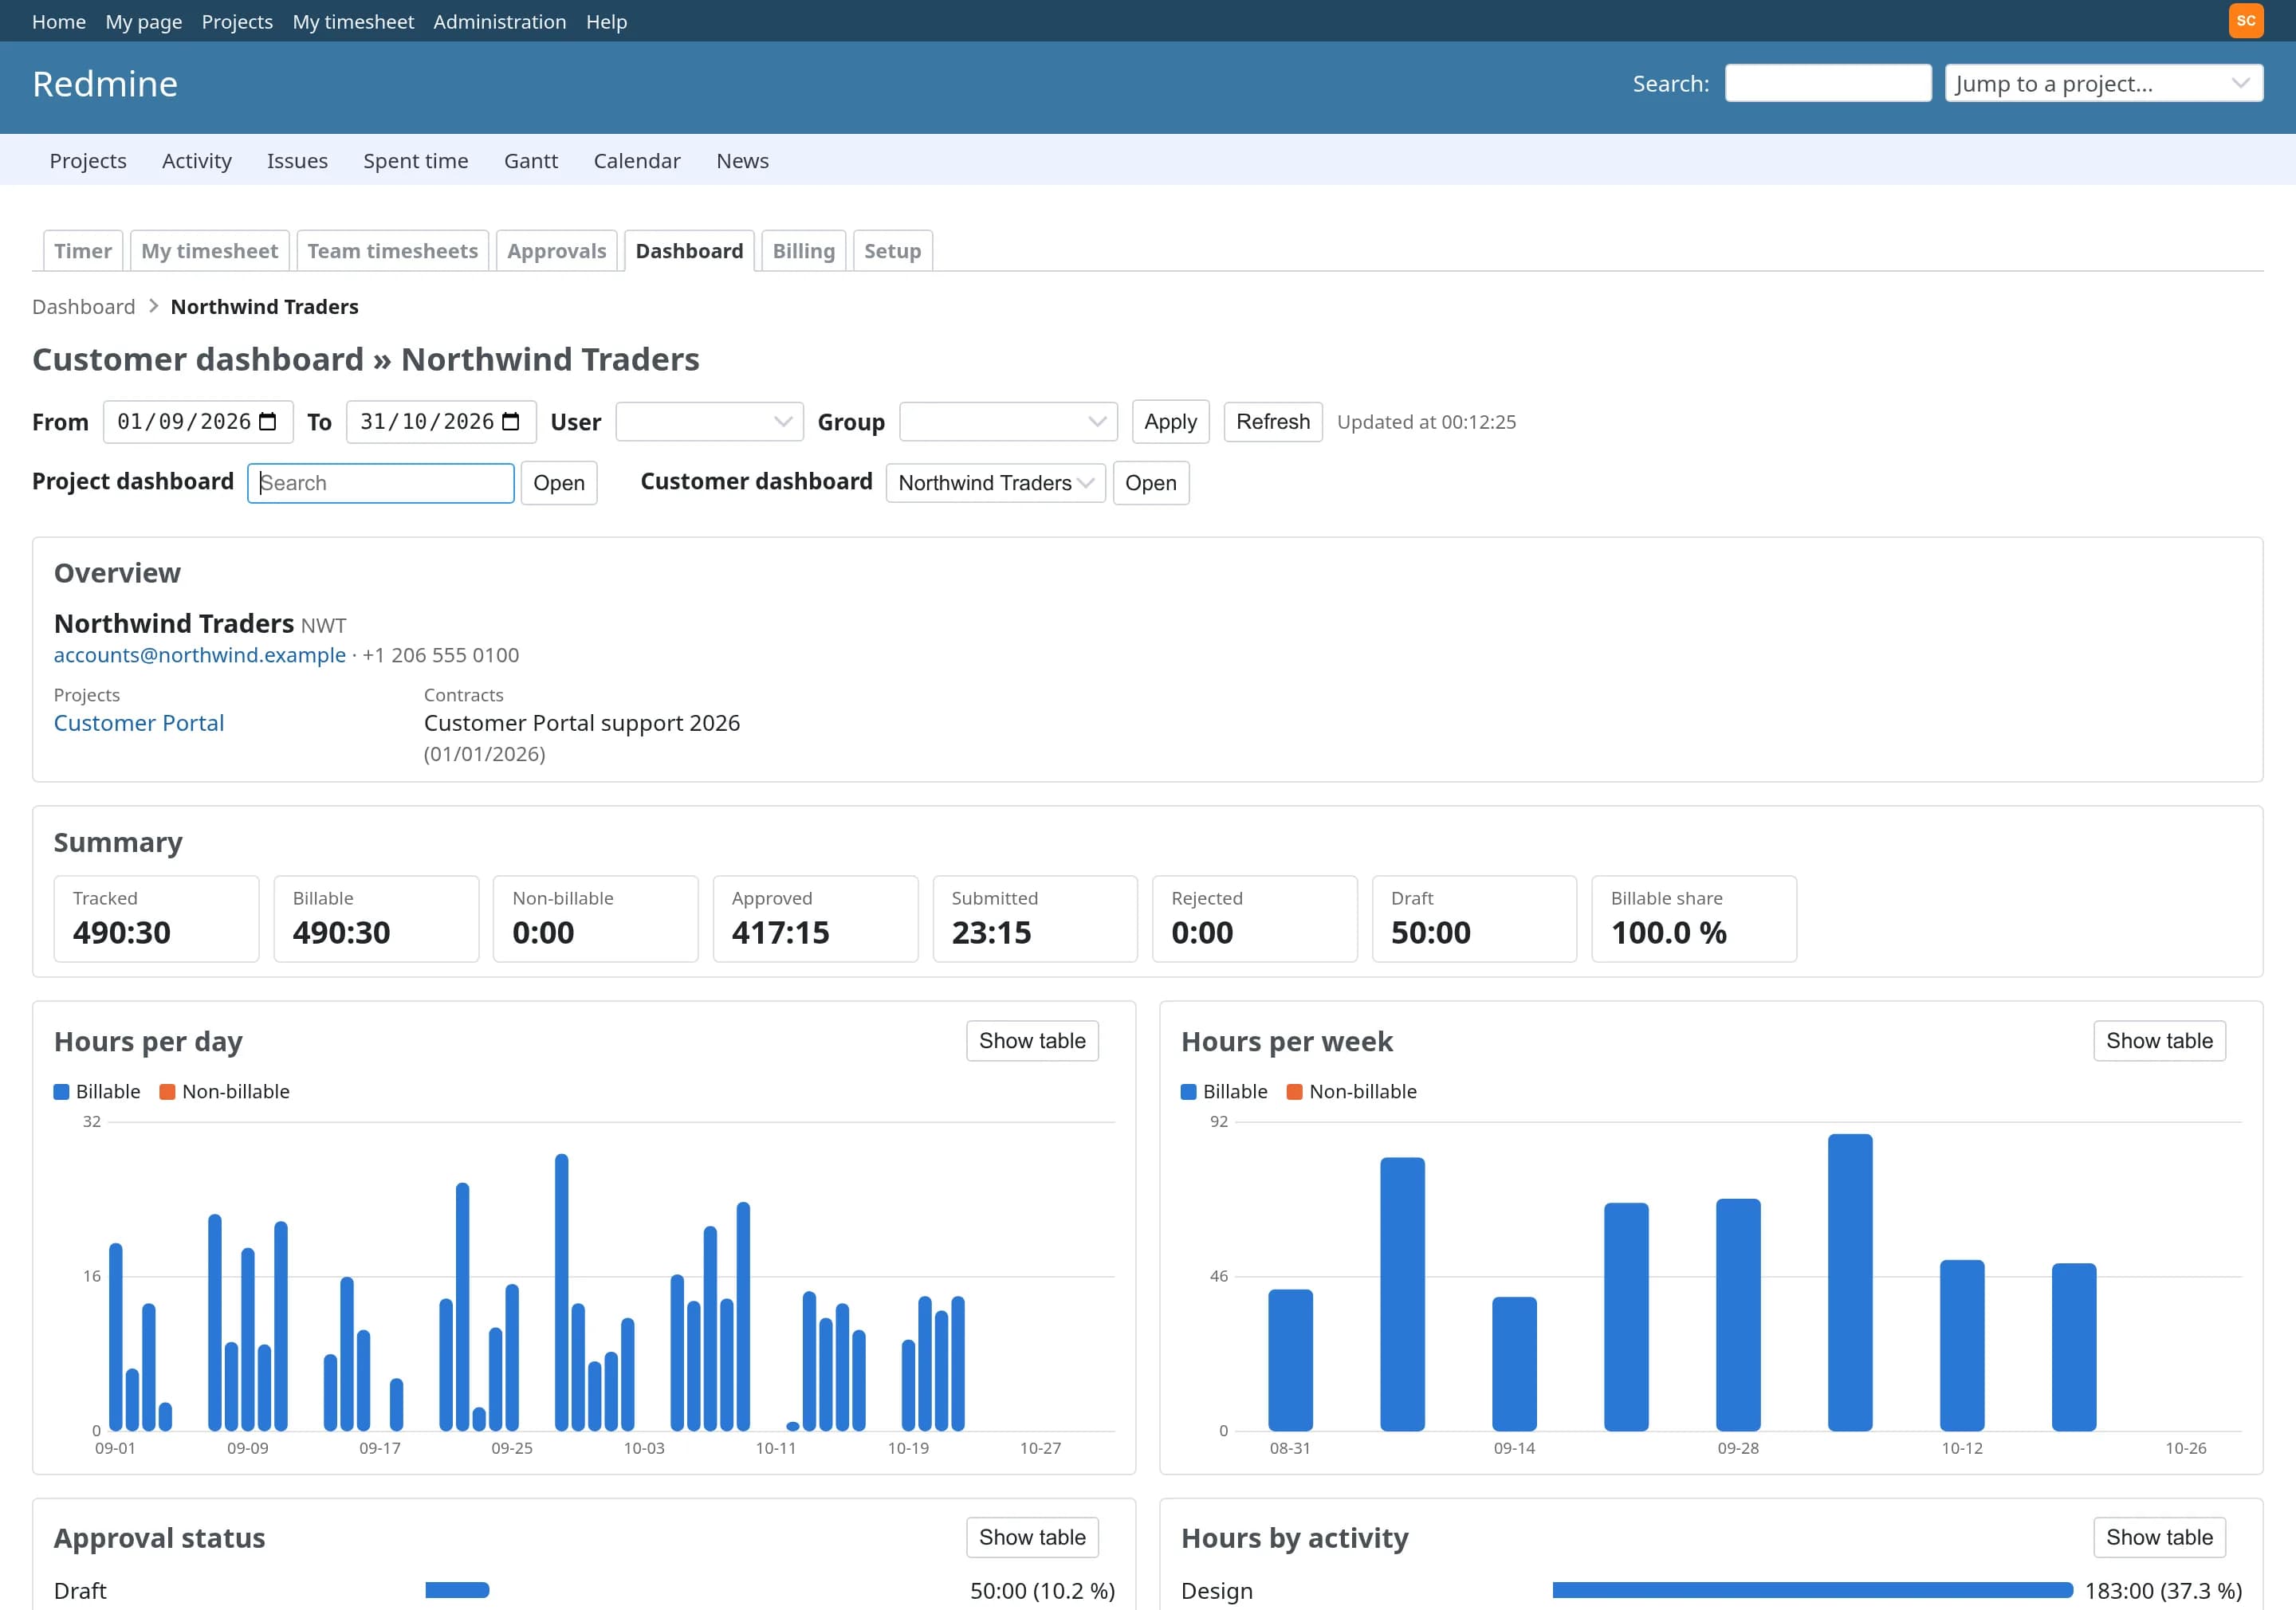Open the Team timesheets tab

click(393, 251)
